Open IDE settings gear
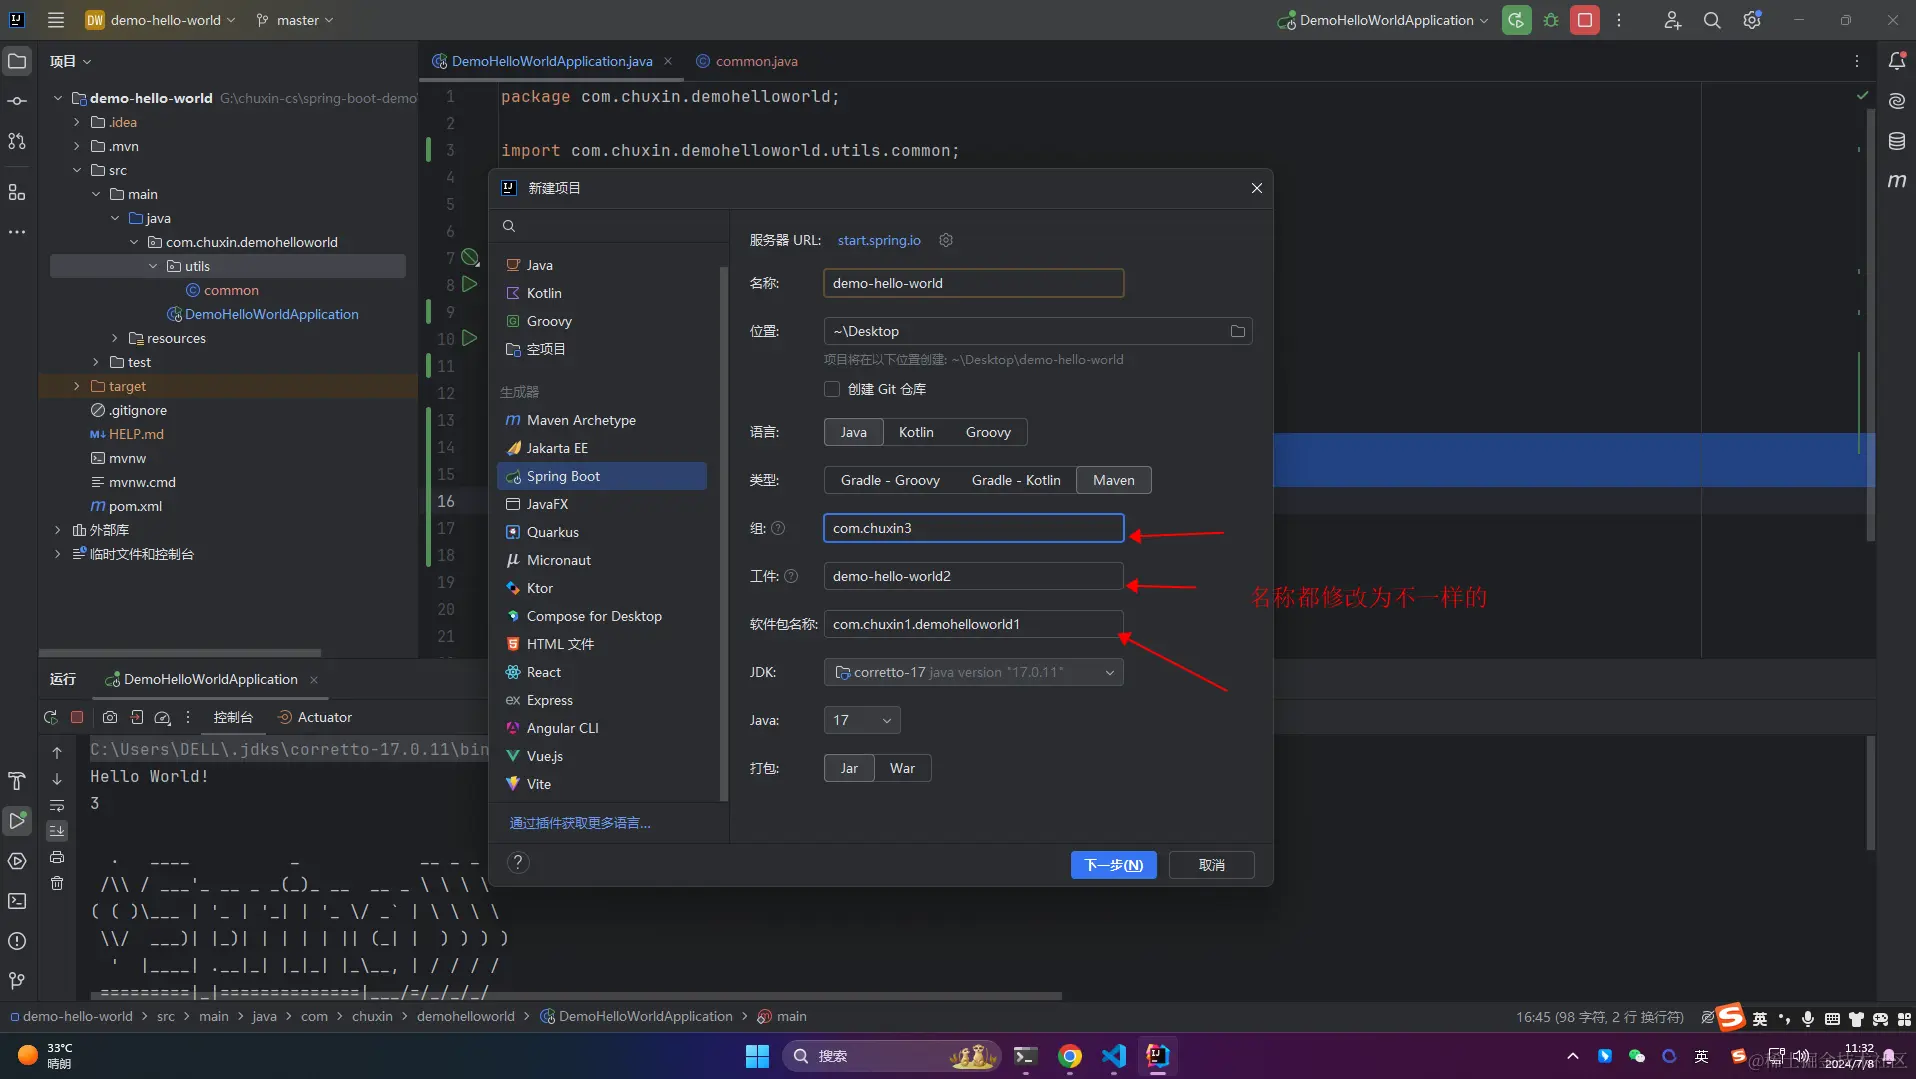 tap(1752, 20)
